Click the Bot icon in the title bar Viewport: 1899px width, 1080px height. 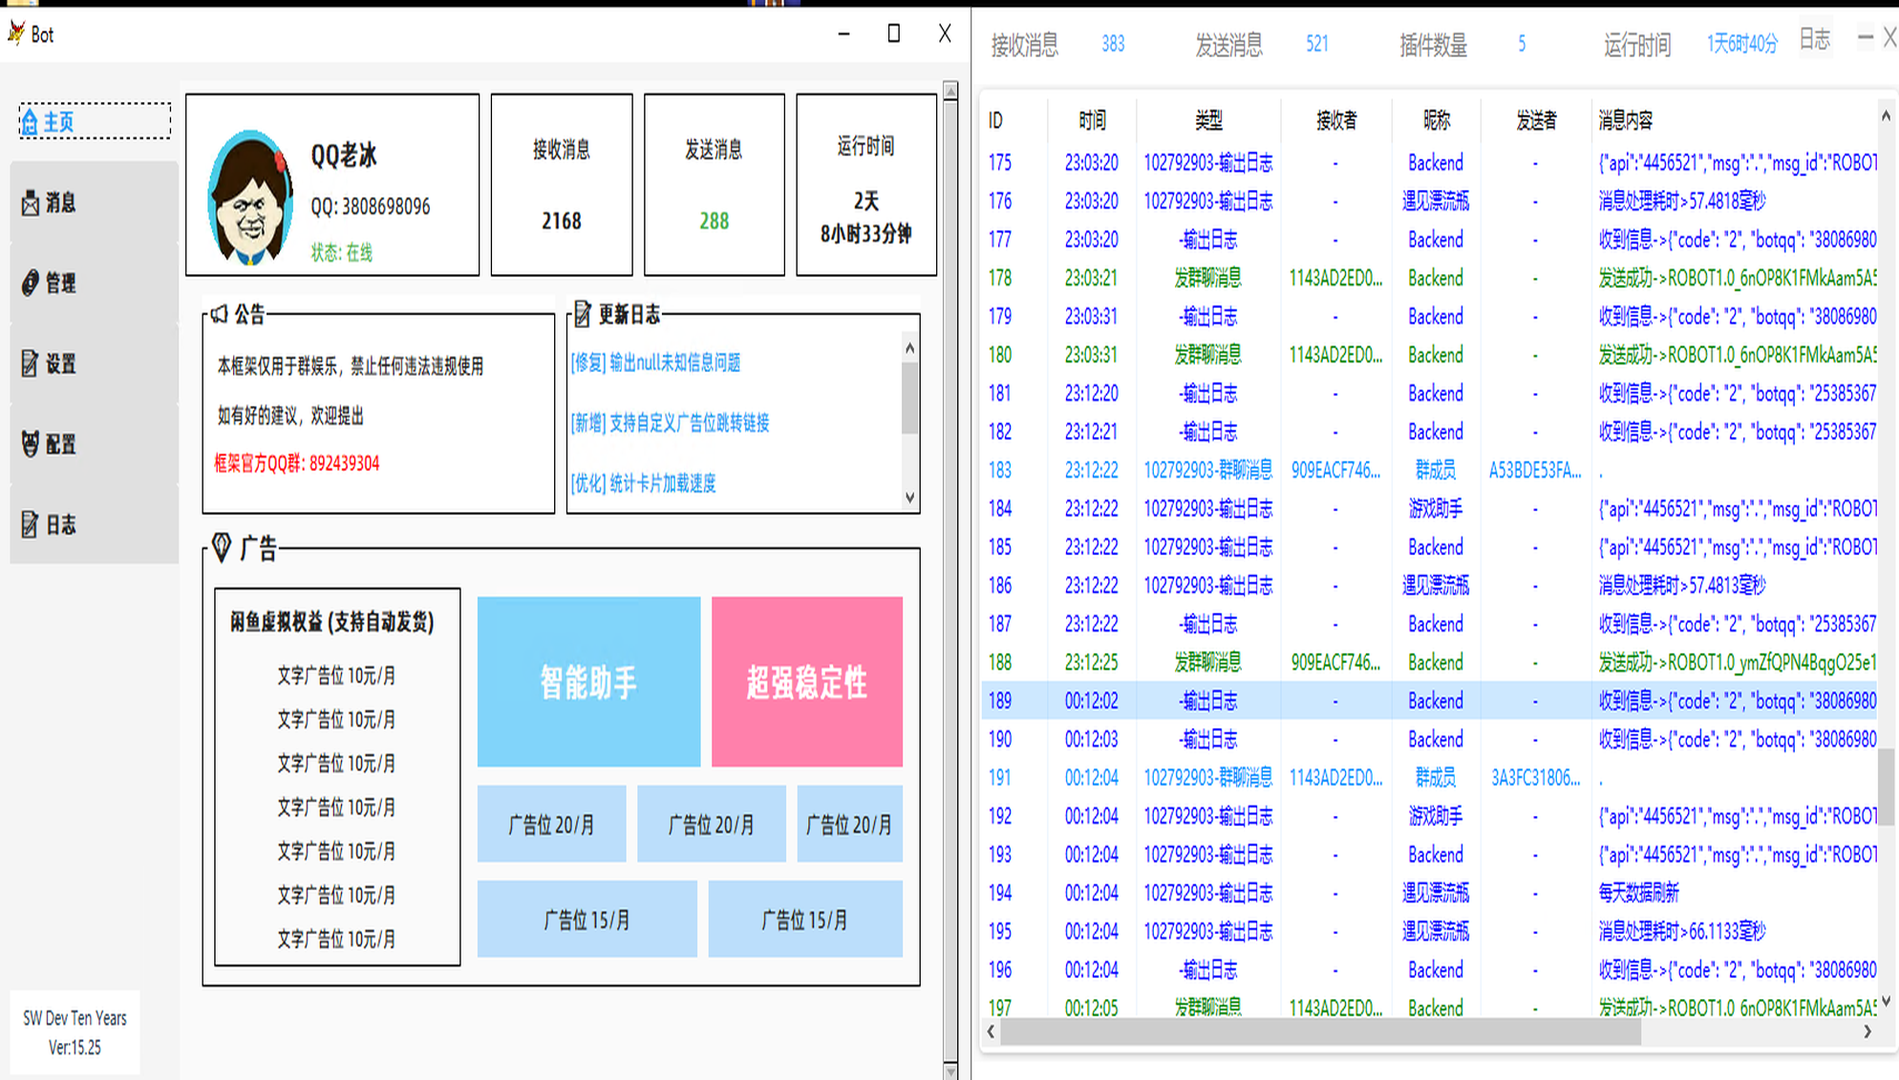[x=15, y=33]
